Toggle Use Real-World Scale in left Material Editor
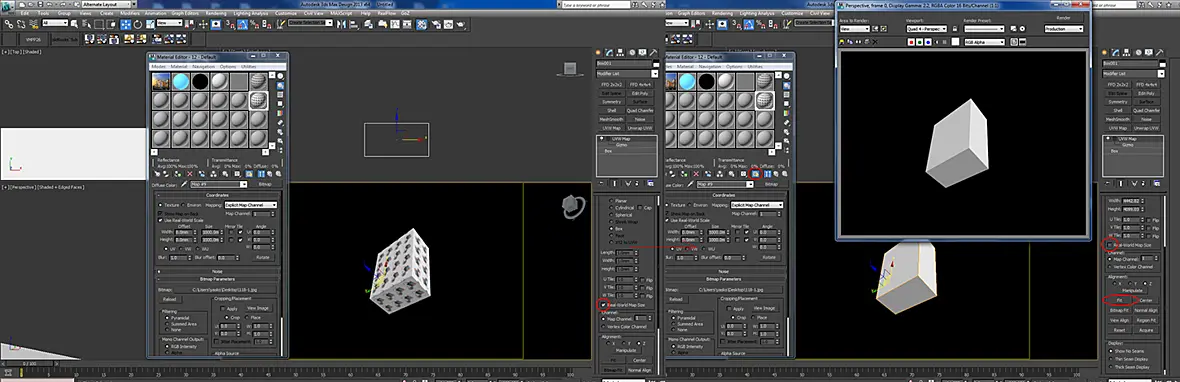Image resolution: width=1180 pixels, height=382 pixels. 160,220
